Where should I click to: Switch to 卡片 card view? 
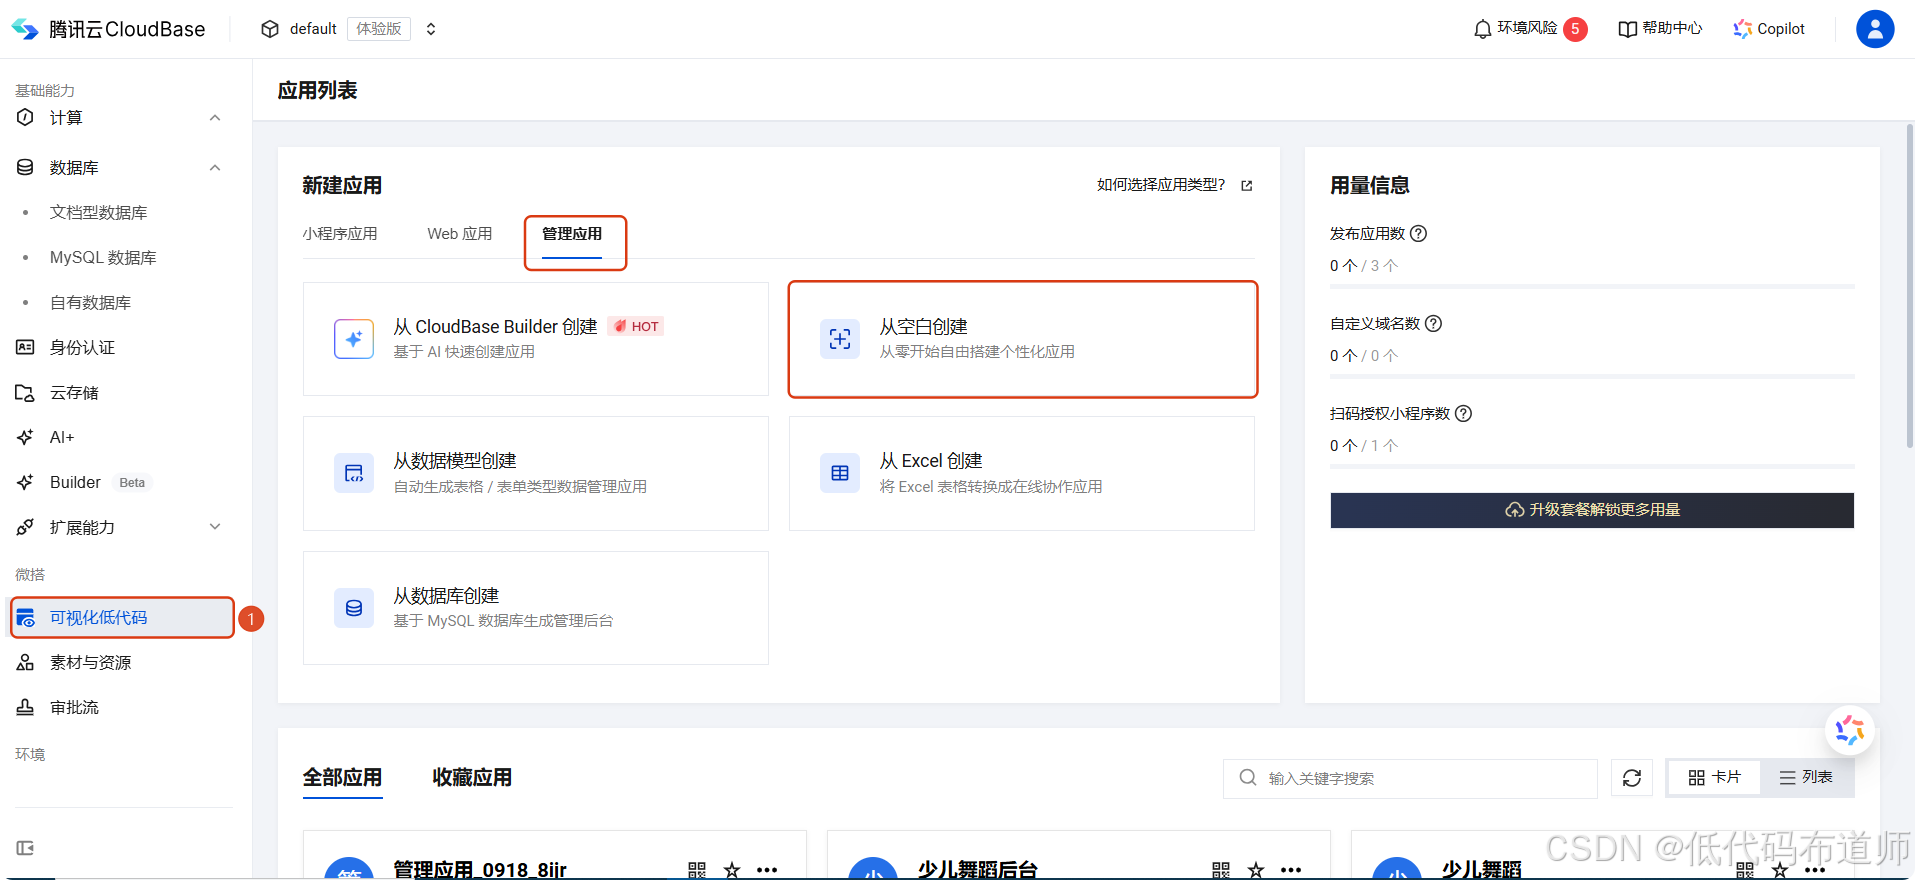pyautogui.click(x=1715, y=777)
